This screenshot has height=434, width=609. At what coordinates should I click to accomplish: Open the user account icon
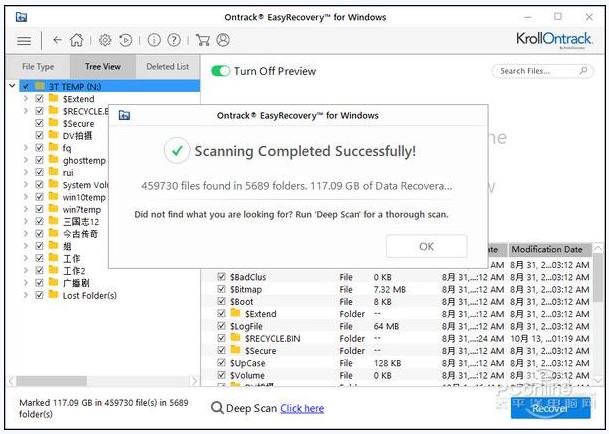tap(223, 40)
